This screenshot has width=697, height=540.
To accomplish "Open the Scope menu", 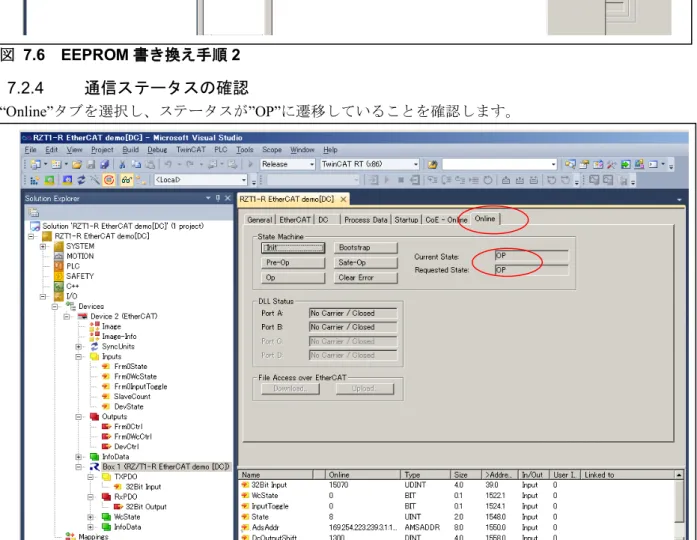I will (272, 150).
